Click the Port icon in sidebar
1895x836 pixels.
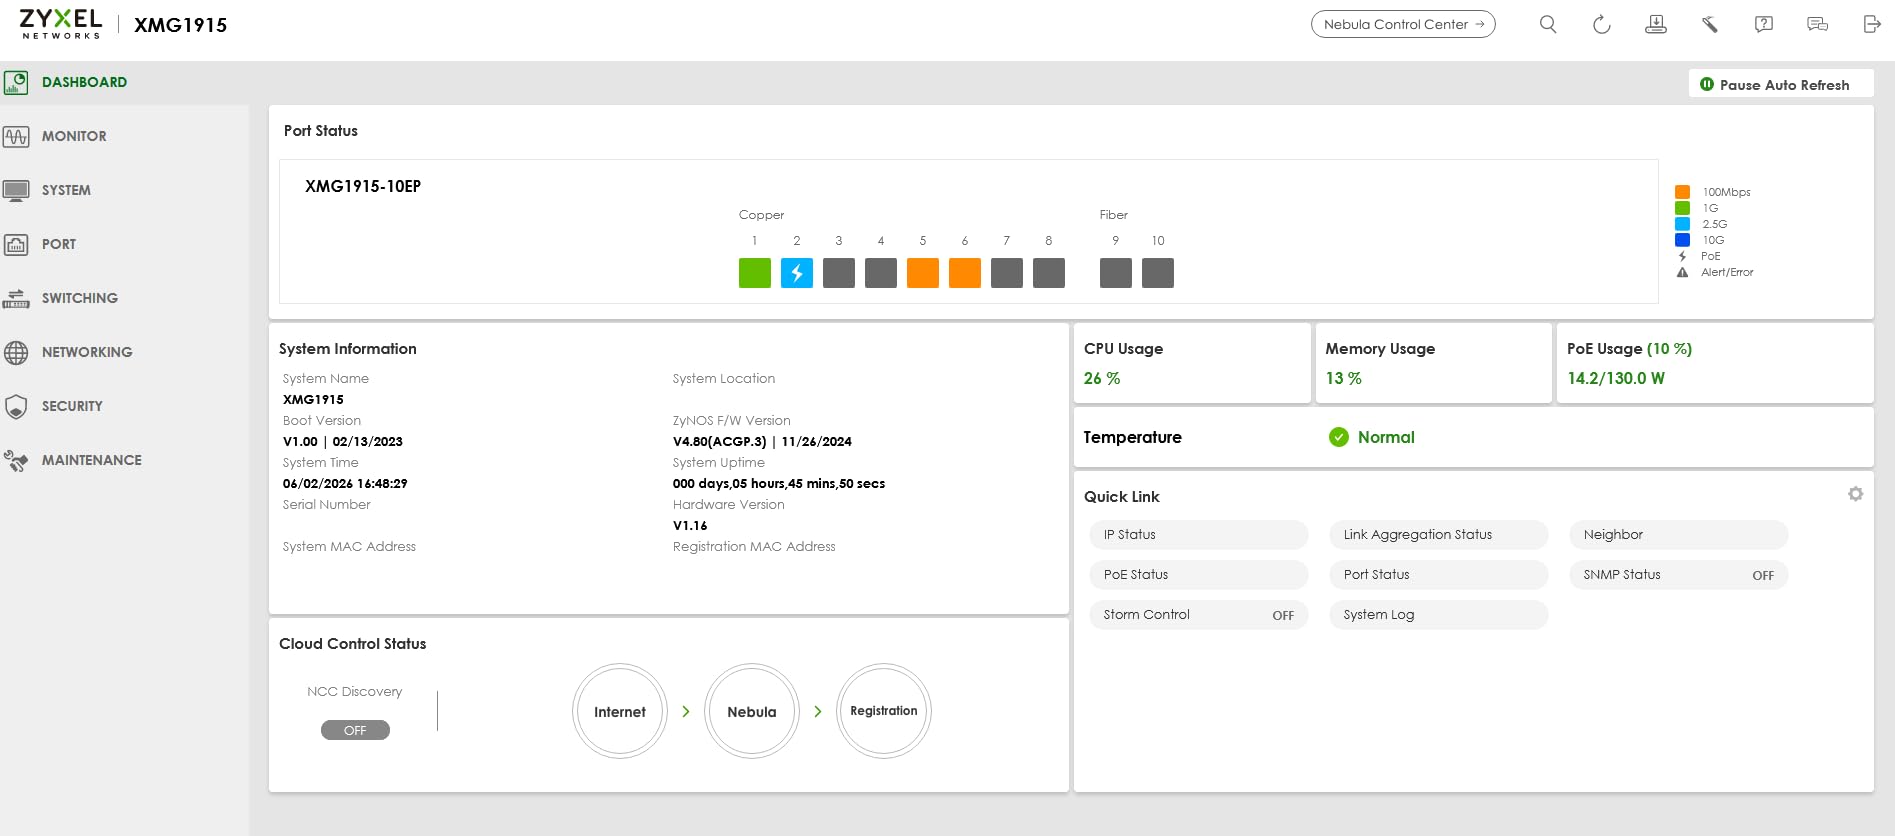coord(16,244)
